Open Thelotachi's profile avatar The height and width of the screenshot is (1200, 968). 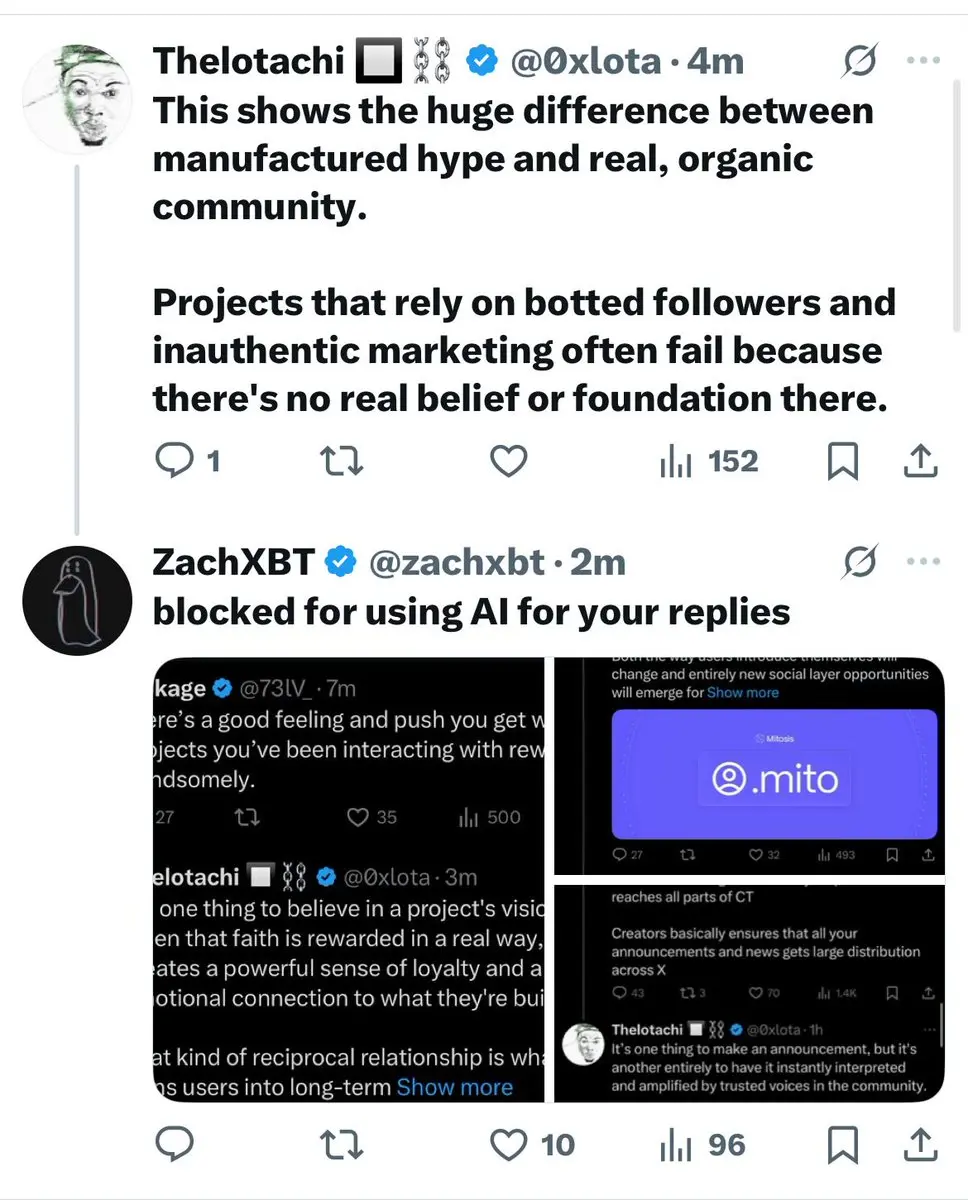coord(77,98)
